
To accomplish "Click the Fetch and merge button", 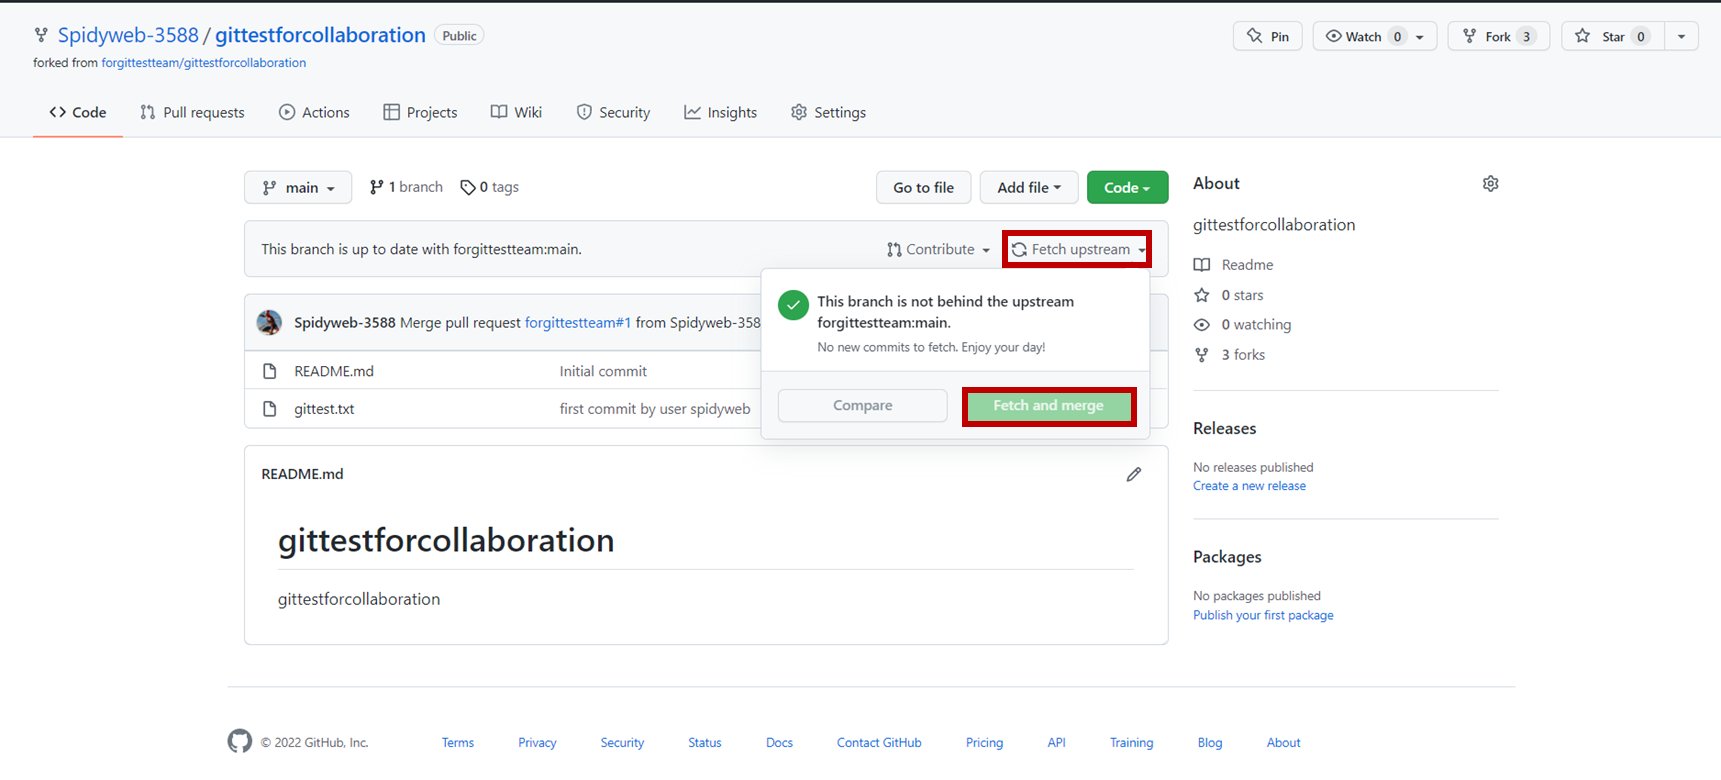I will point(1048,405).
